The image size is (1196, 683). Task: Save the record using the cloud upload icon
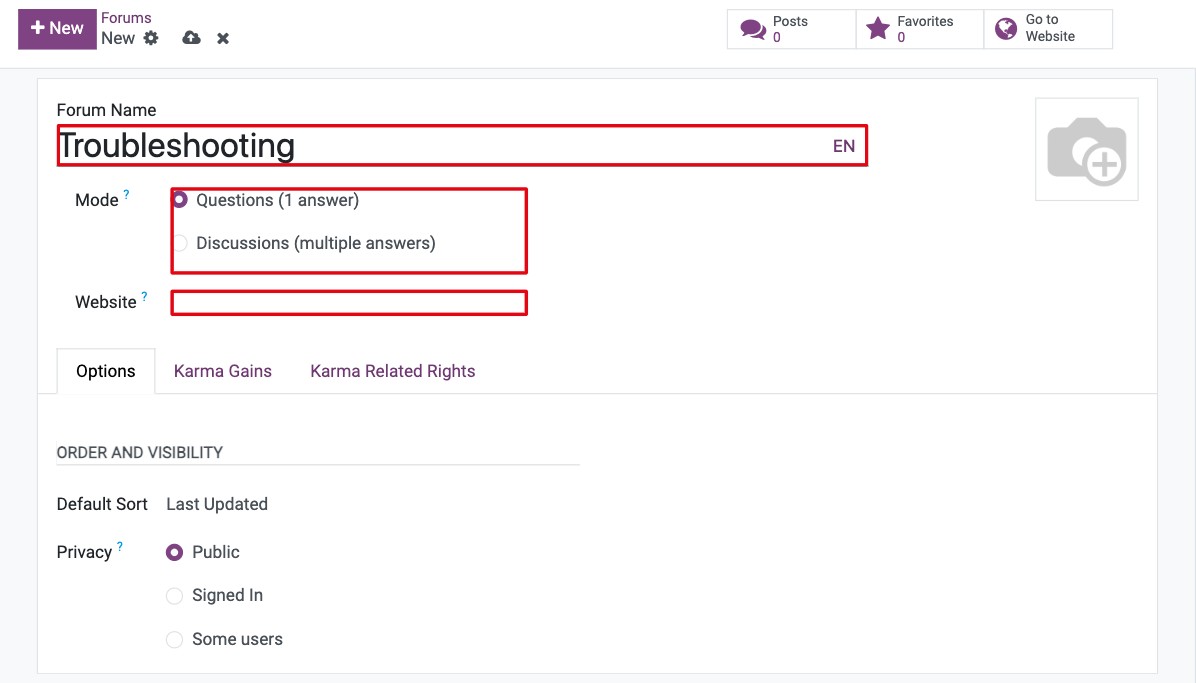(191, 38)
